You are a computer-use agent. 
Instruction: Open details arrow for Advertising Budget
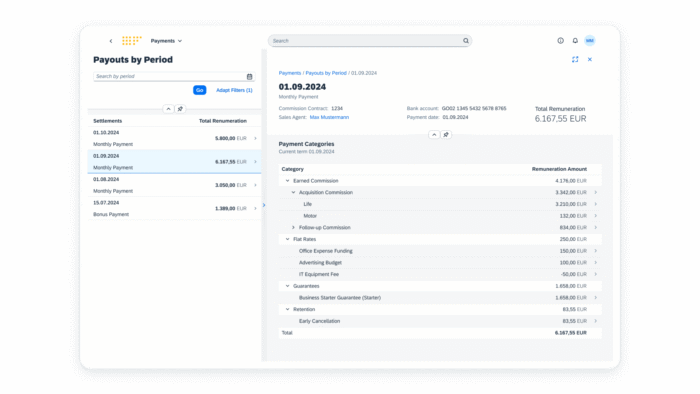[x=596, y=262]
